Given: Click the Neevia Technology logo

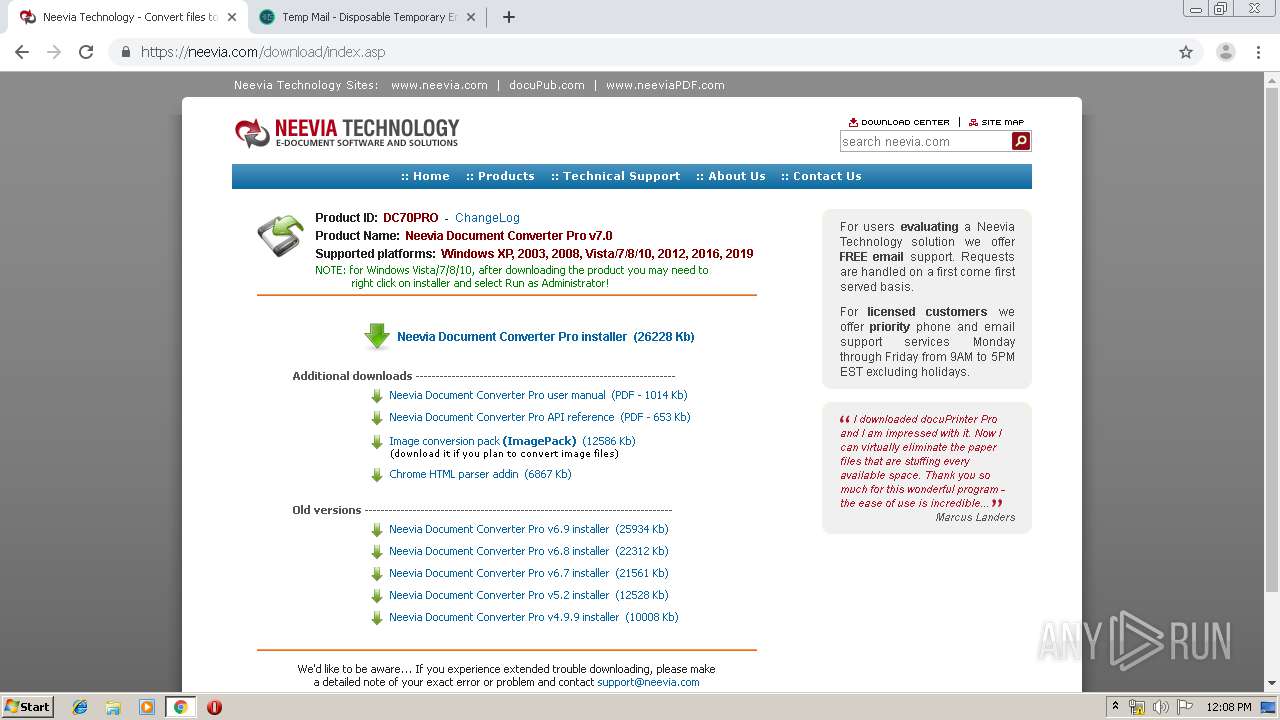Looking at the screenshot, I should click(x=347, y=132).
